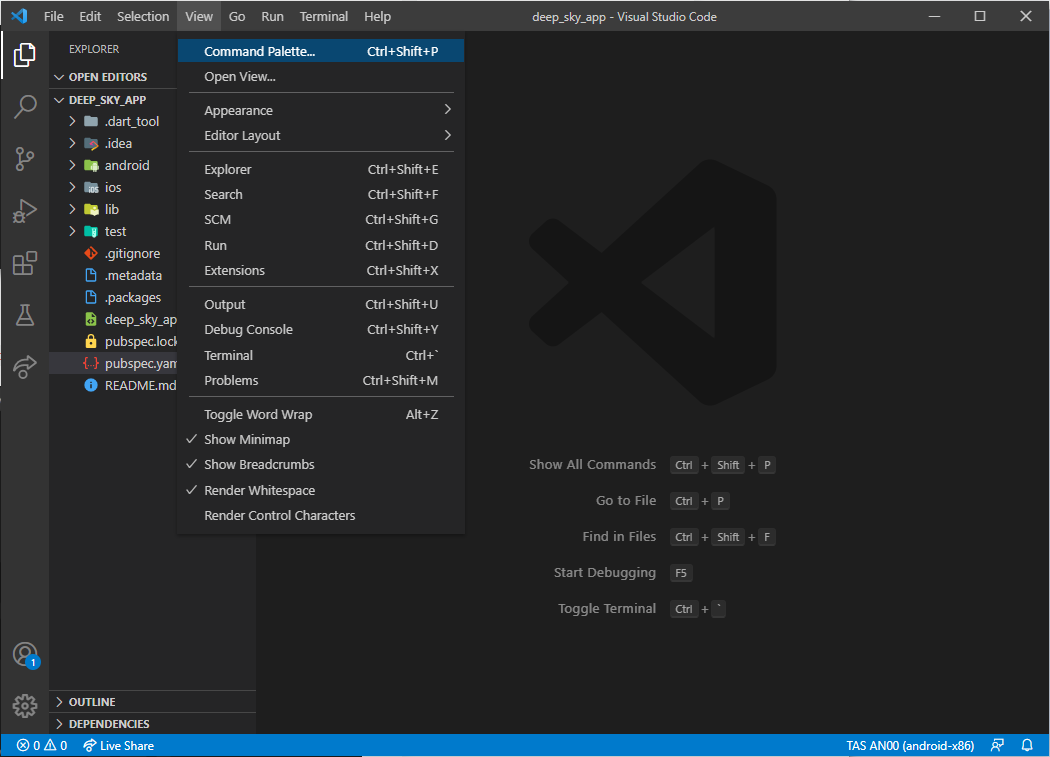
Task: Collapse the DEEP_SKY_APP section
Action: [x=112, y=100]
